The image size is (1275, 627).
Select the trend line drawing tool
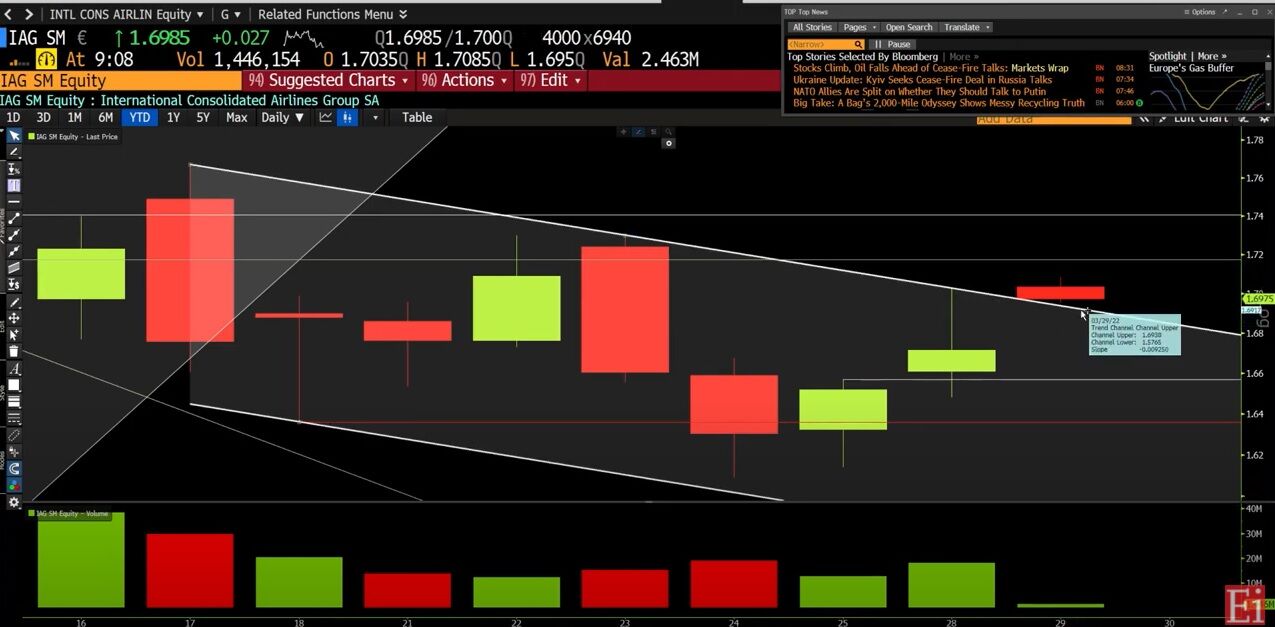pos(14,218)
